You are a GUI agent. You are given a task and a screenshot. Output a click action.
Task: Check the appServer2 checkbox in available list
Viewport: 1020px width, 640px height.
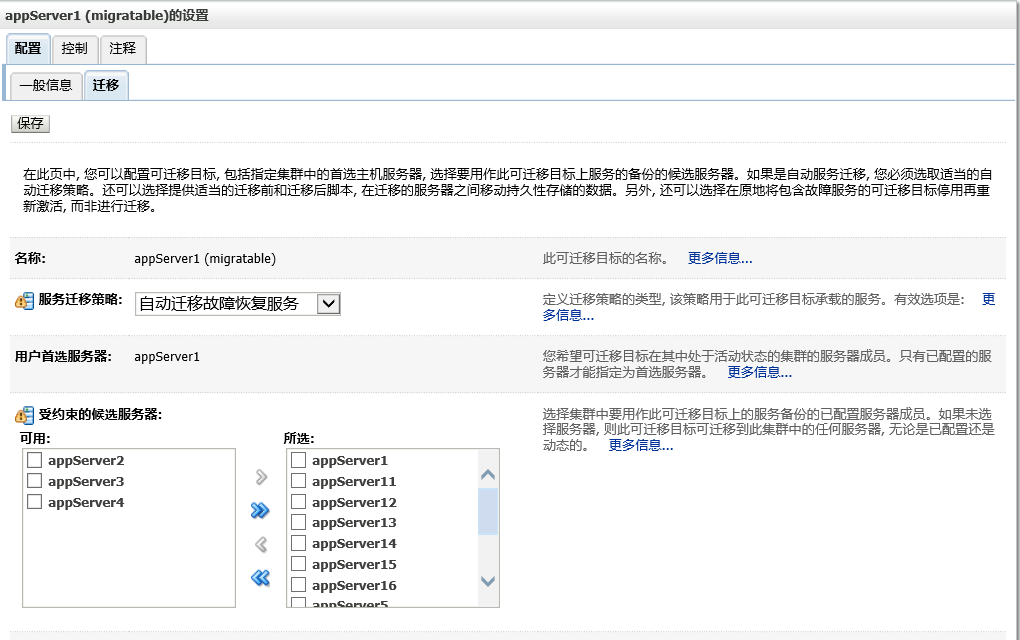tap(34, 460)
